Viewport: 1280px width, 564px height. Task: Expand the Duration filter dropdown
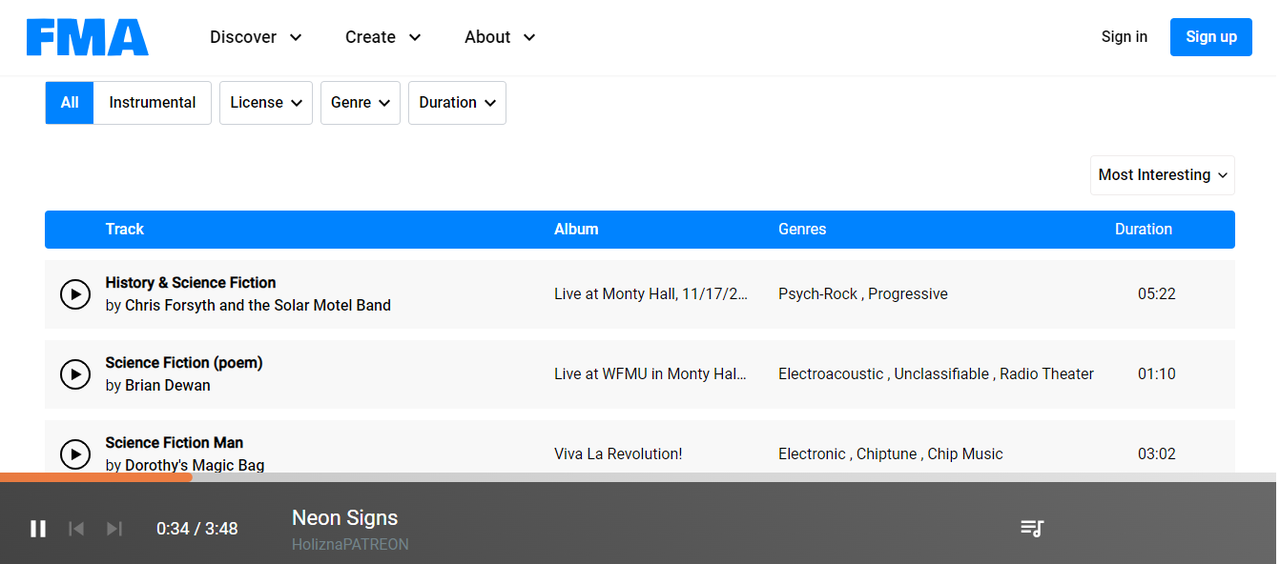point(457,103)
